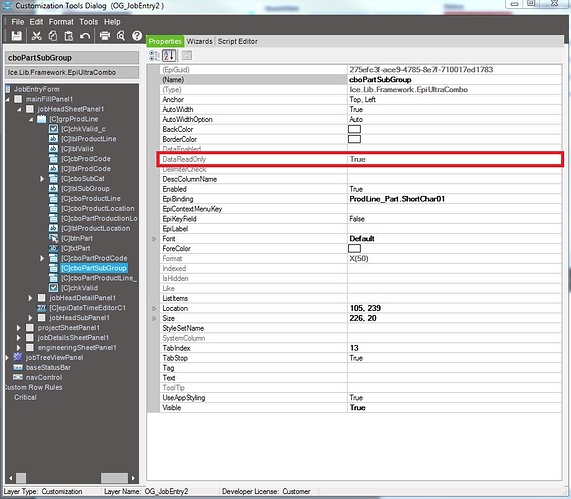The image size is (571, 499).
Task: Click the EpiBinding value field
Action: click(x=454, y=199)
